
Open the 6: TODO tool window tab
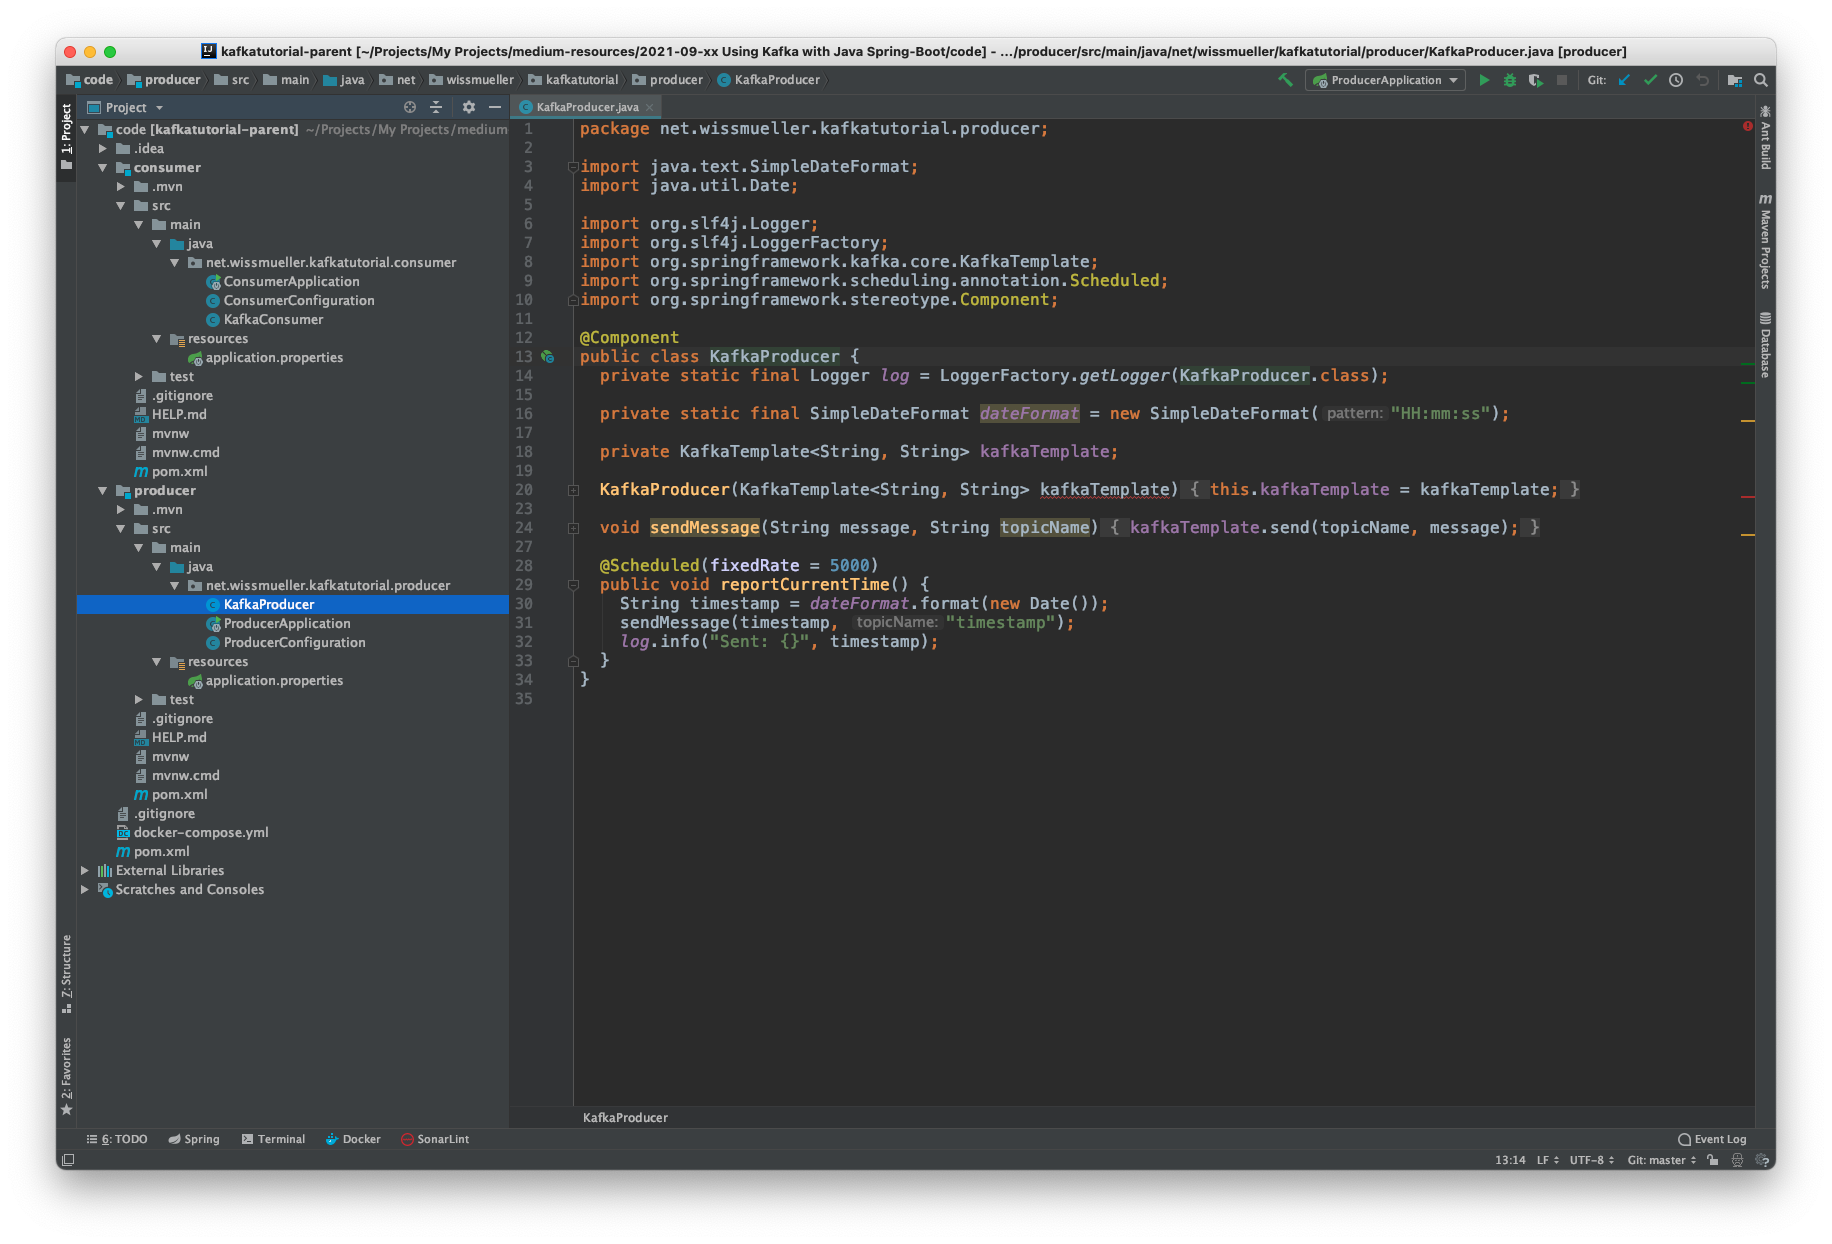117,1138
